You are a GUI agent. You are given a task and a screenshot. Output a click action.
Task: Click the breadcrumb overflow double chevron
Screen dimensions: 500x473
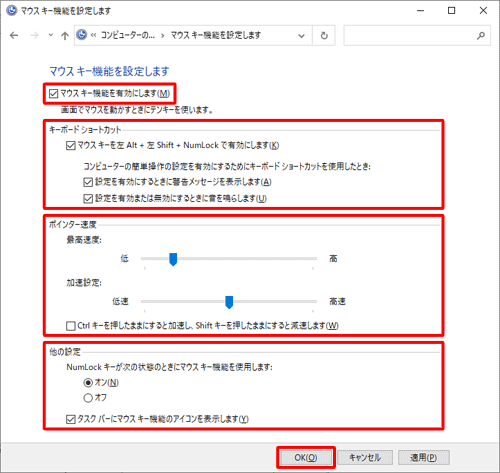tap(93, 35)
